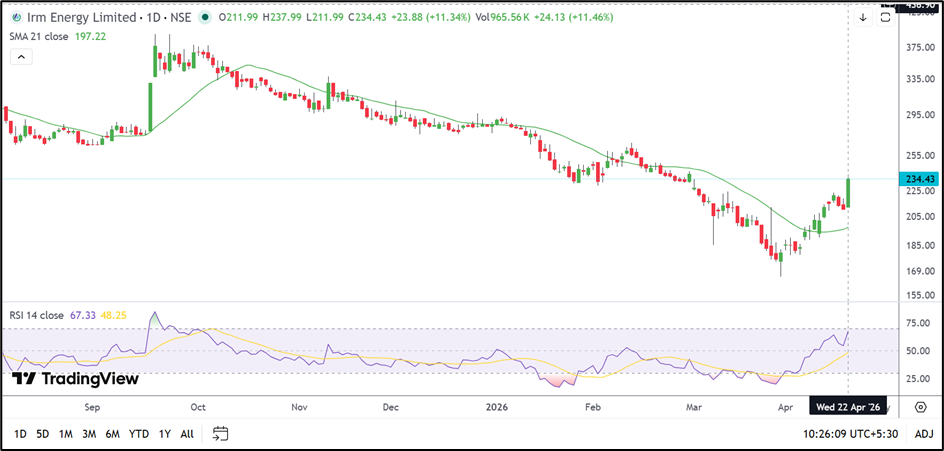Click the TradingView logo

pos(75,379)
